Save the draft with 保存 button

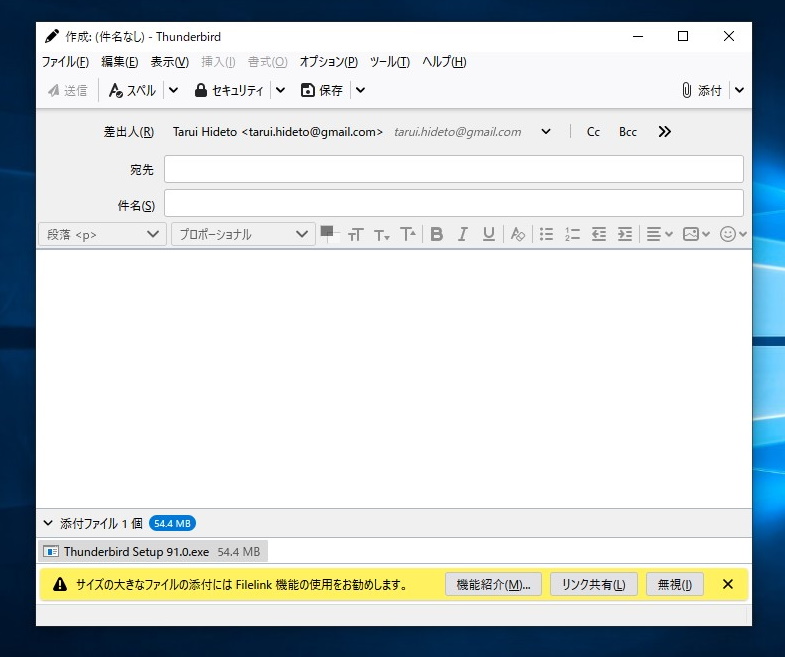[322, 91]
